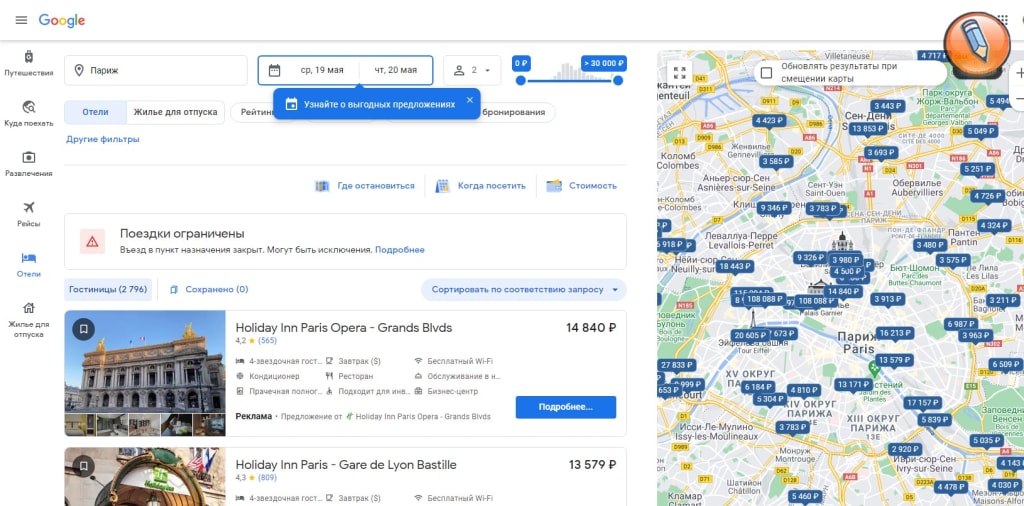Click the 9 346 ₽ map price marker
Viewport: 1024px width, 506px height.
(x=775, y=208)
